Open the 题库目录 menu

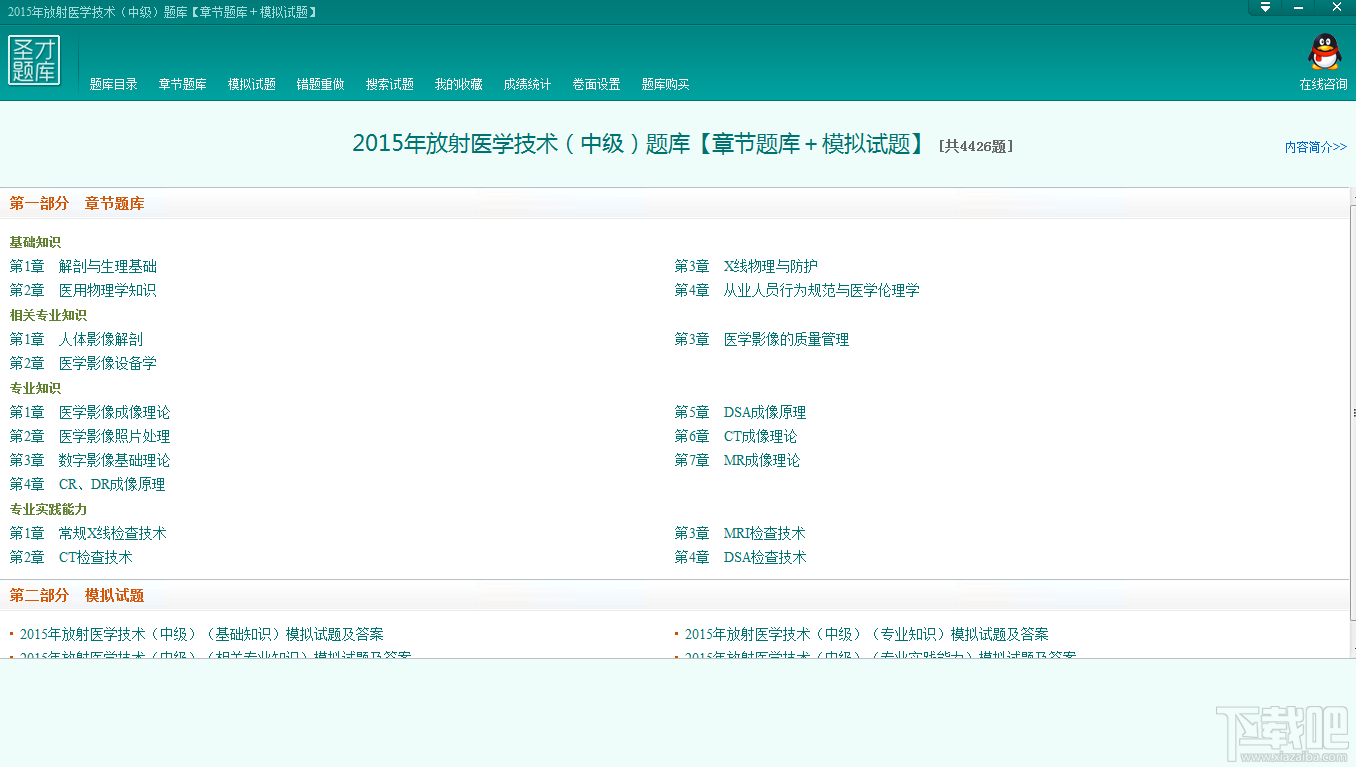114,84
